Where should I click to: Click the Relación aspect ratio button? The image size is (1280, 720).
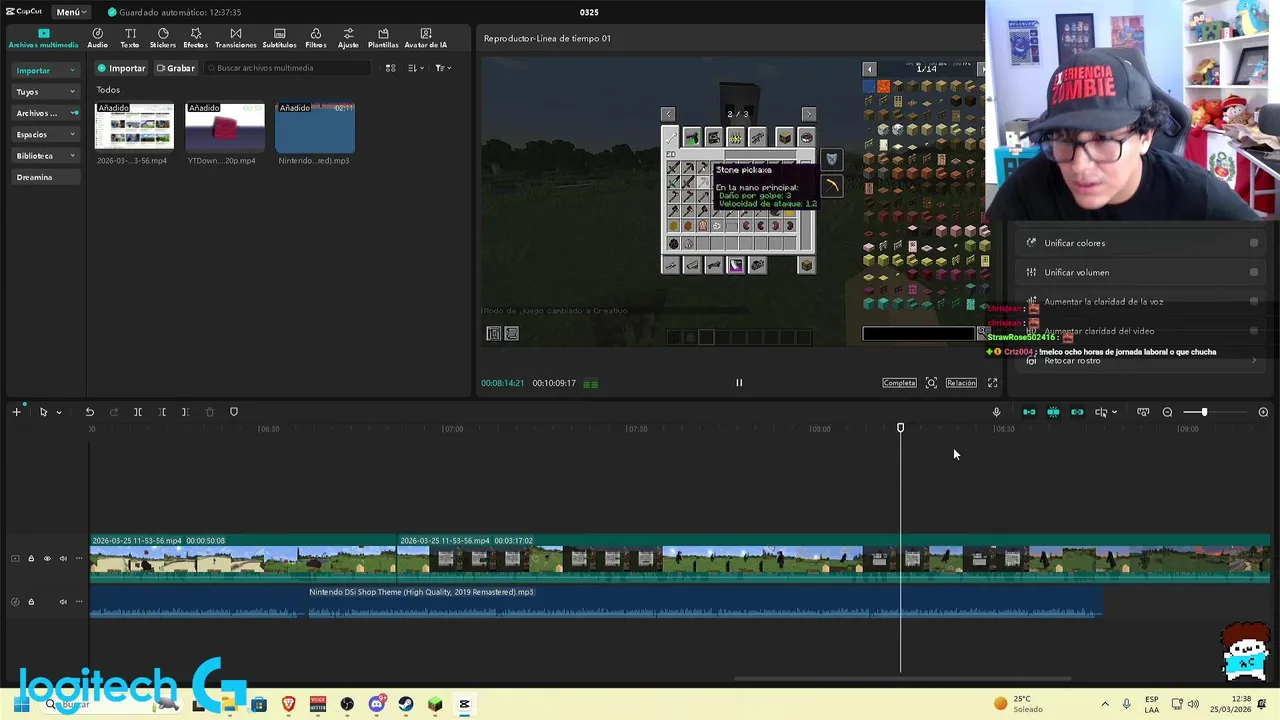(961, 383)
